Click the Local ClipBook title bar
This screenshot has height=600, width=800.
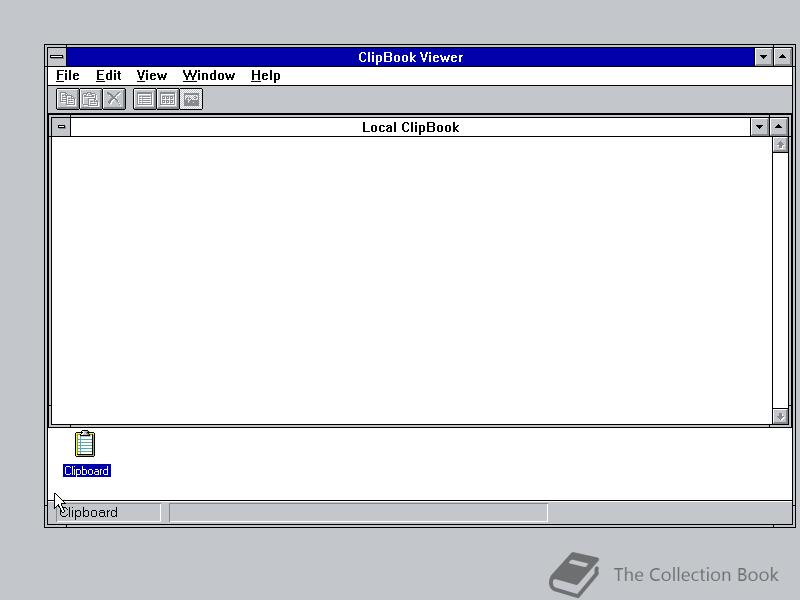pos(411,127)
